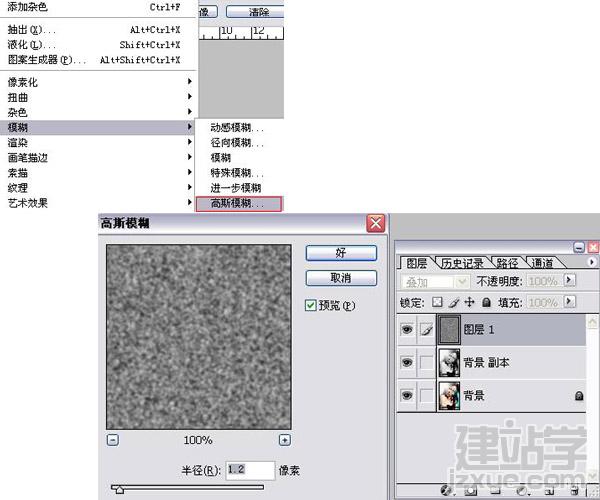Expand the 杂色 submenu arrow
Viewport: 600px width, 500px height.
pos(189,112)
